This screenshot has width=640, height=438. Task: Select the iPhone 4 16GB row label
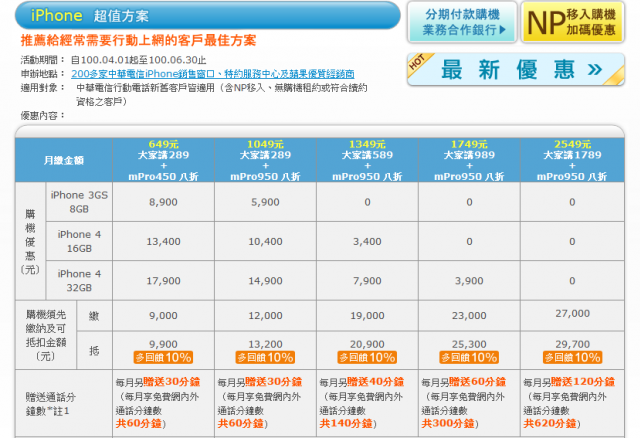click(x=79, y=241)
